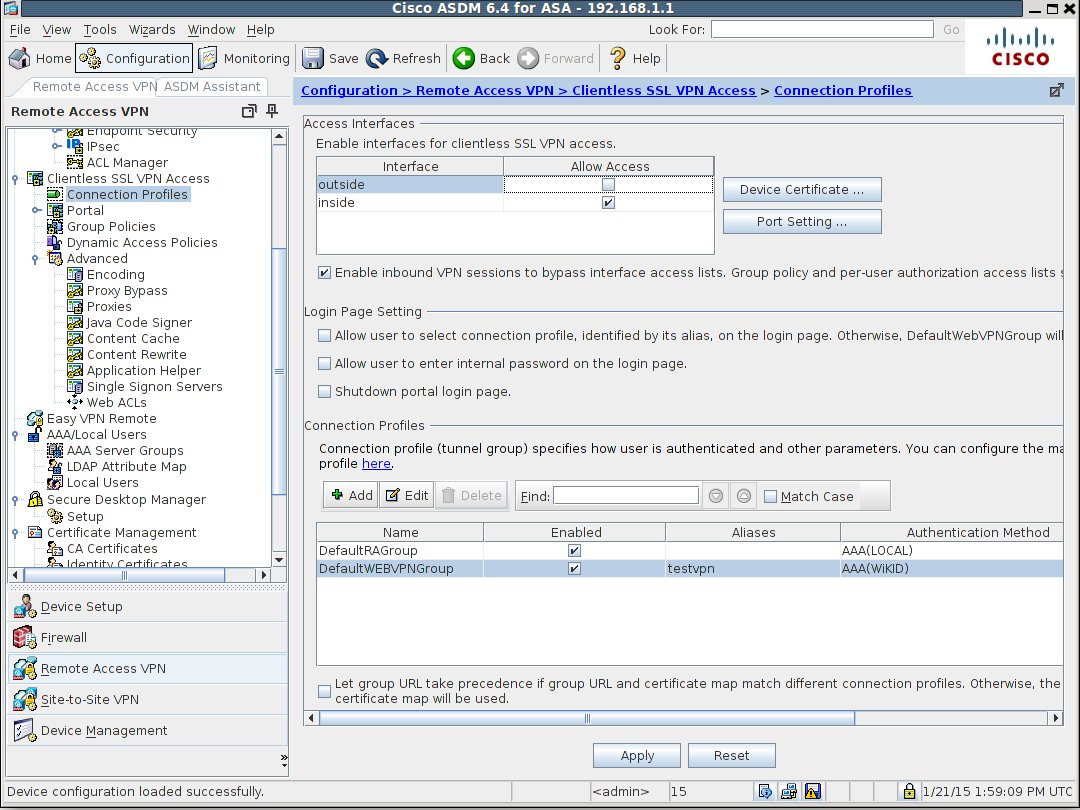Screen dimensions: 1080x810
Task: Enable user selection of connection profile on login page
Action: pos(324,336)
